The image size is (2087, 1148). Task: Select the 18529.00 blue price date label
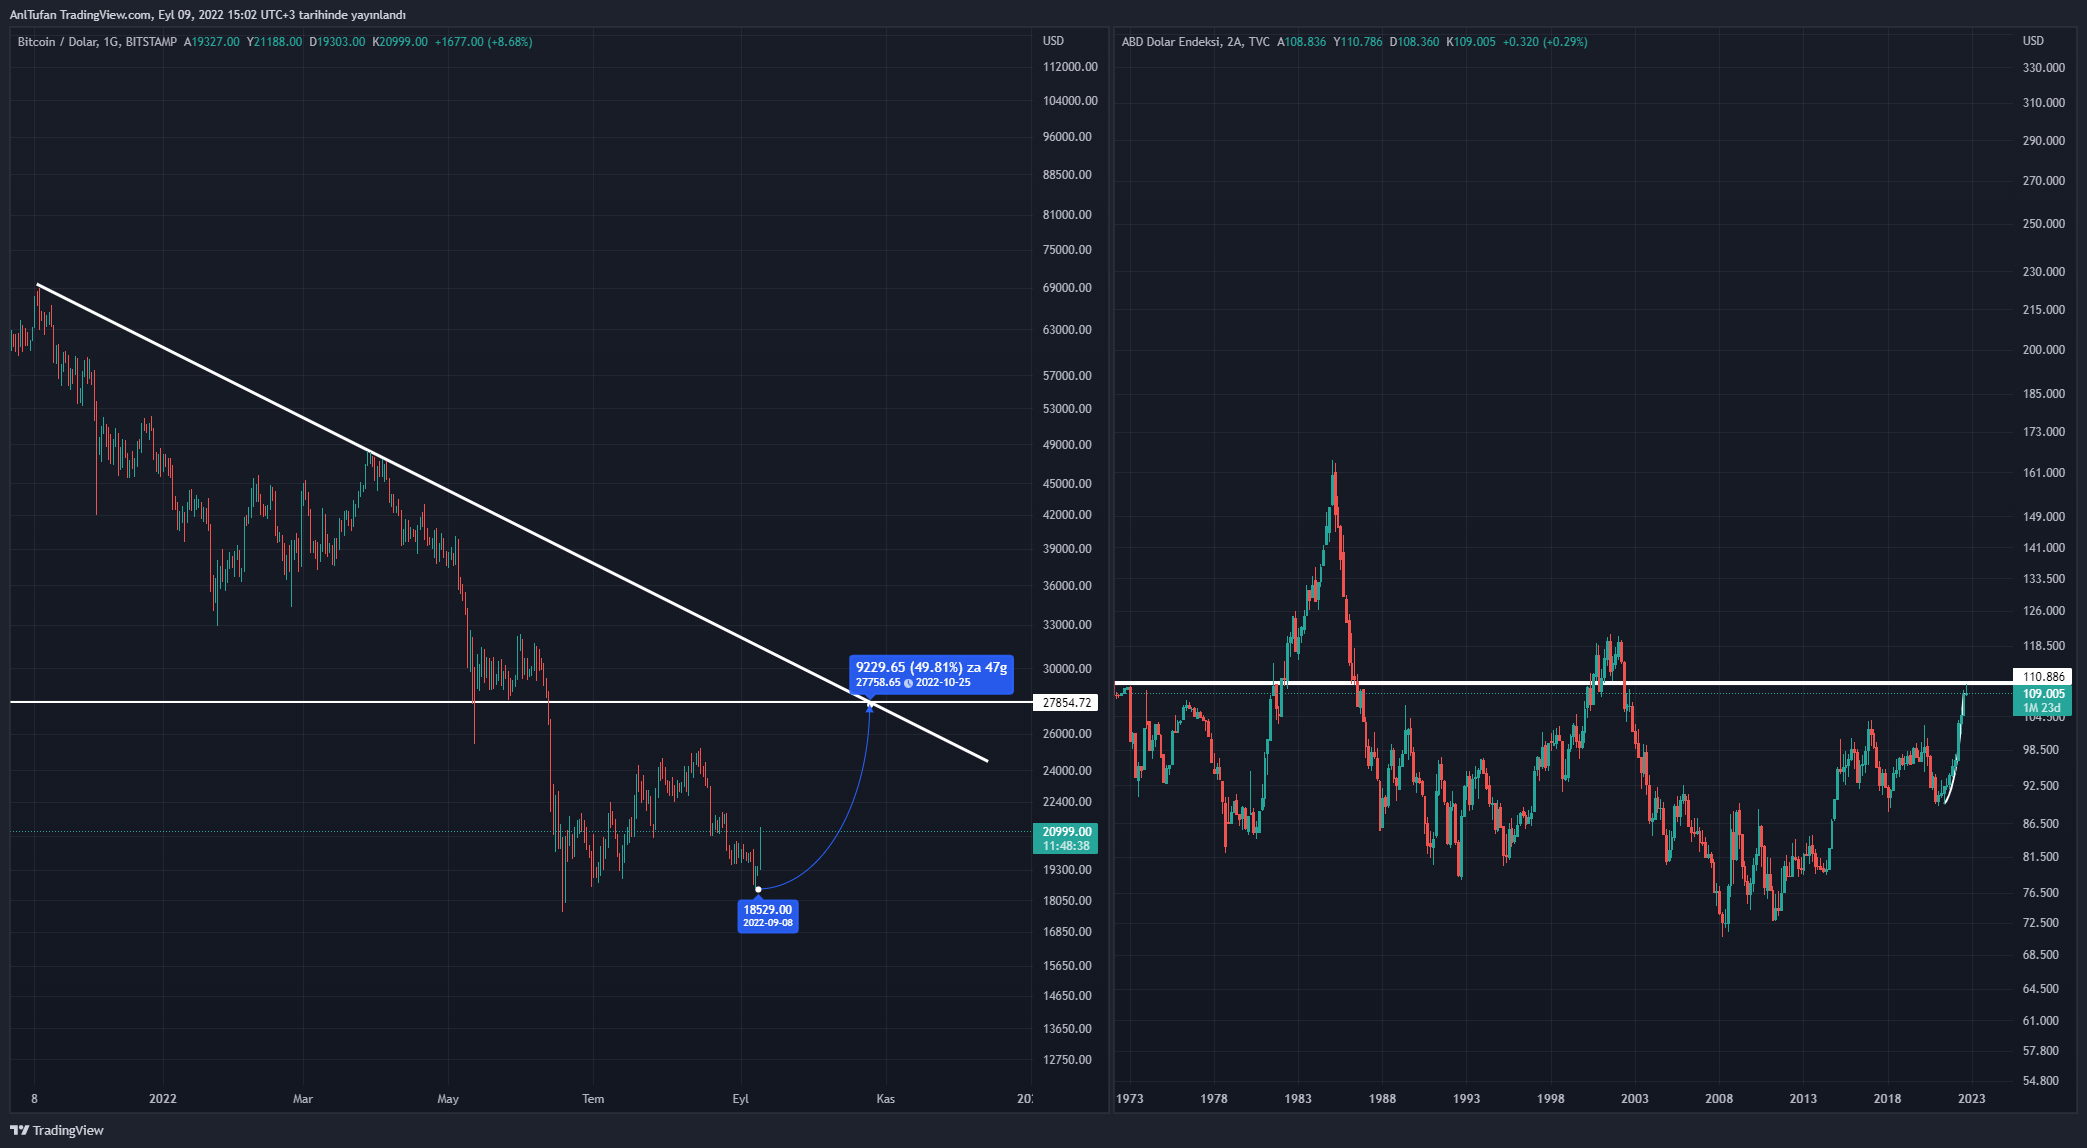tap(768, 915)
